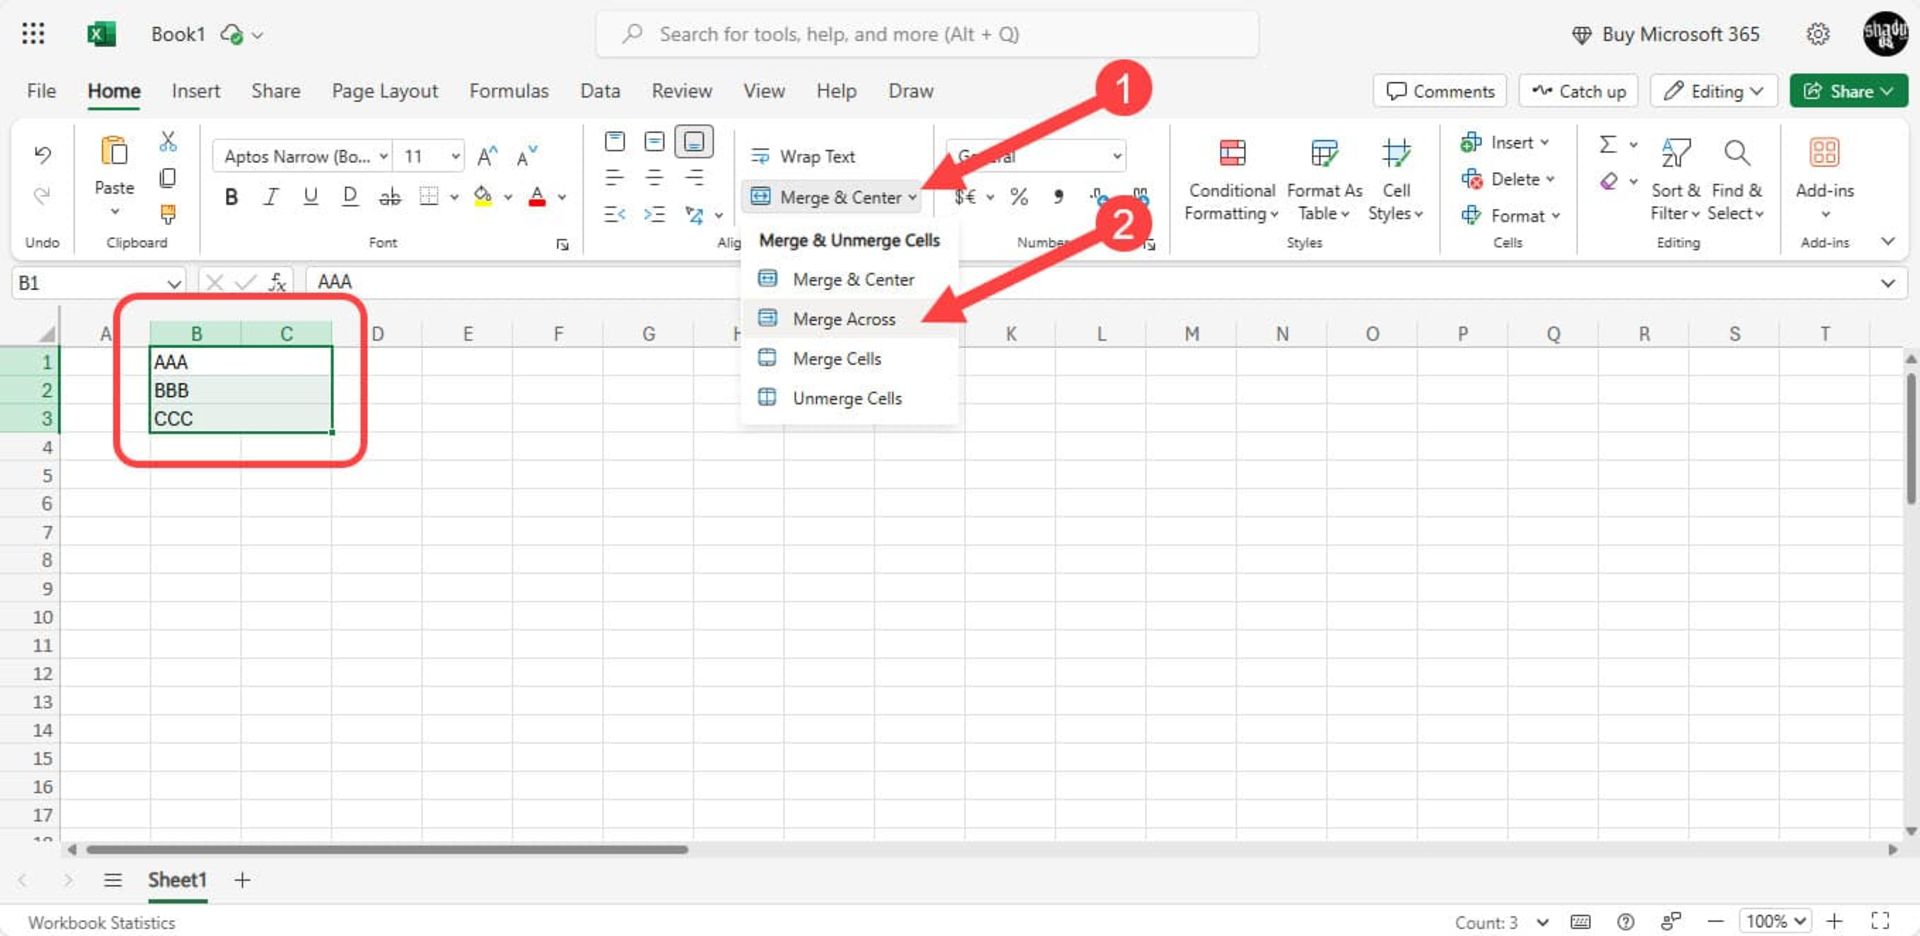Click the green Share button
1920x936 pixels.
1847,91
